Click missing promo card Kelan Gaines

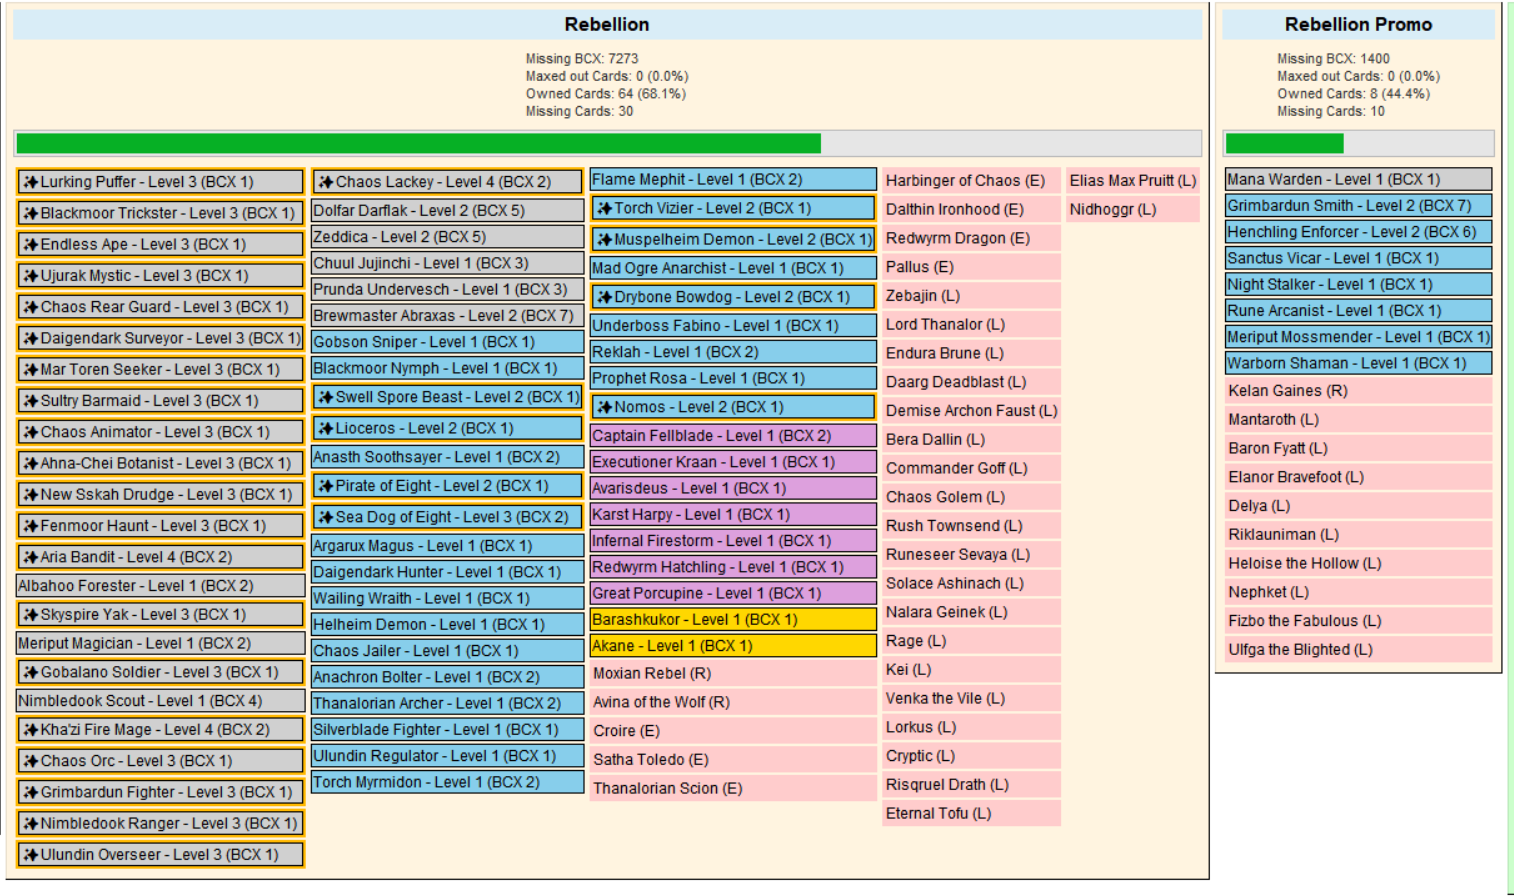click(1357, 391)
